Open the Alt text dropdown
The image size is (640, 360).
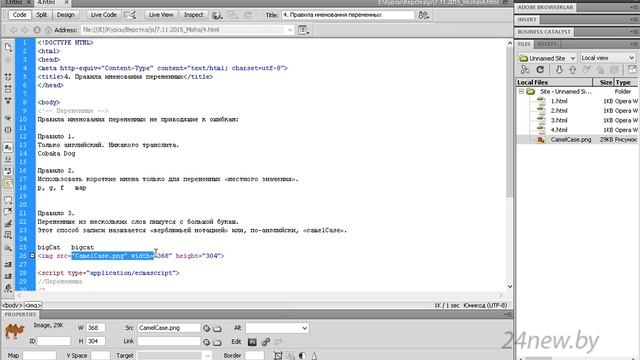(x=304, y=328)
